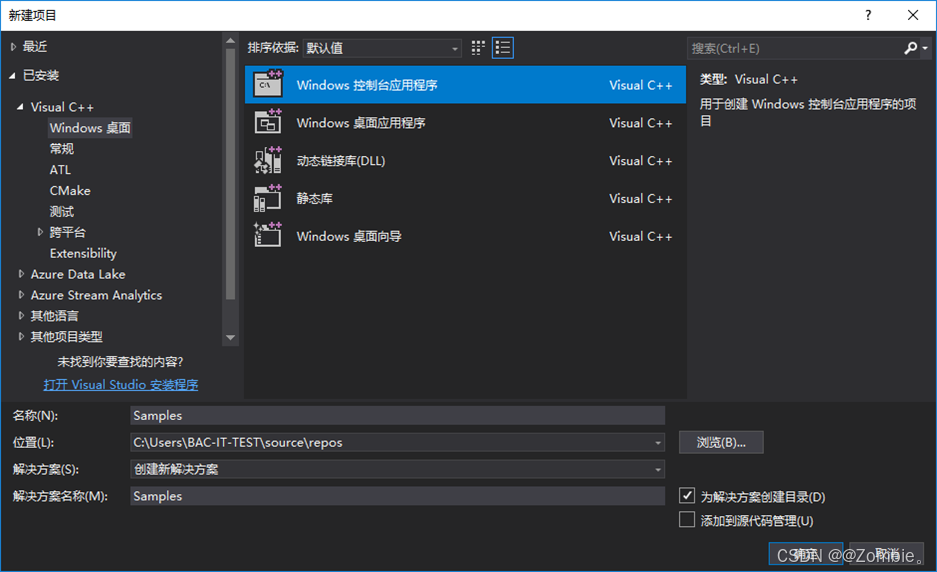Select the 动态链接库(DLL) template name

tap(341, 161)
